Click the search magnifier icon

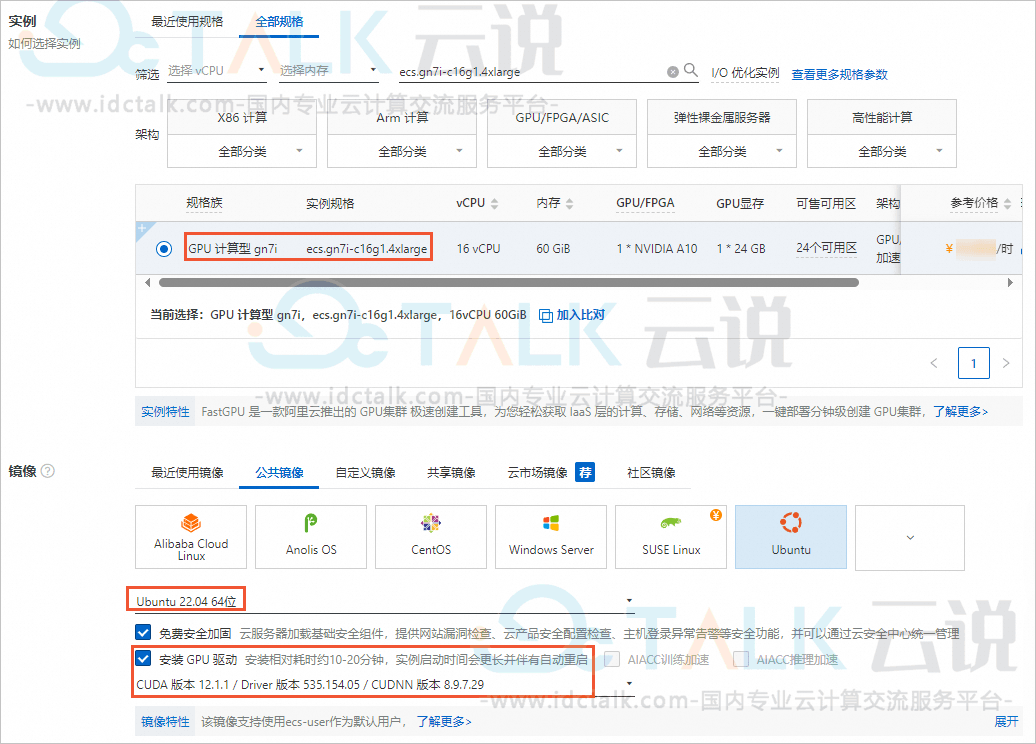690,69
